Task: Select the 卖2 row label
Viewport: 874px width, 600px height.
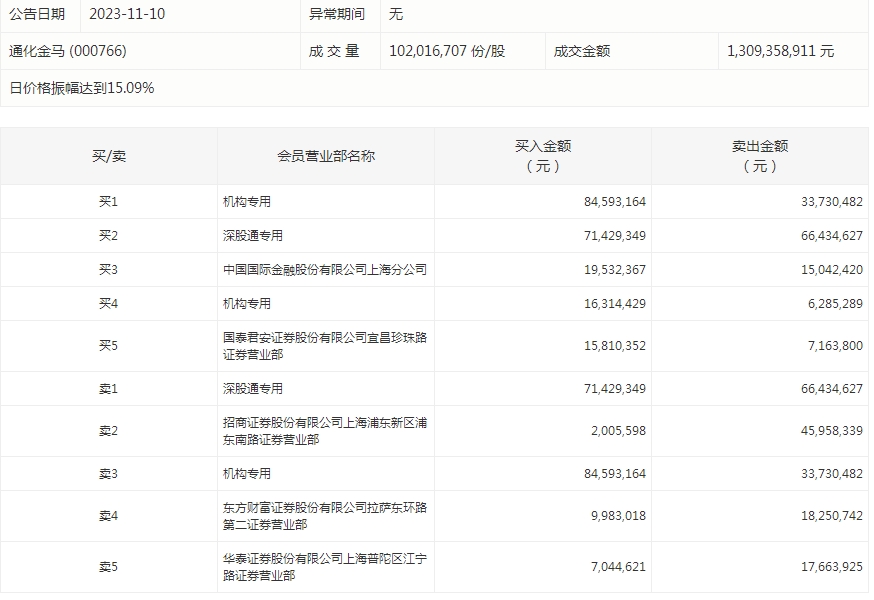Action: pos(109,431)
